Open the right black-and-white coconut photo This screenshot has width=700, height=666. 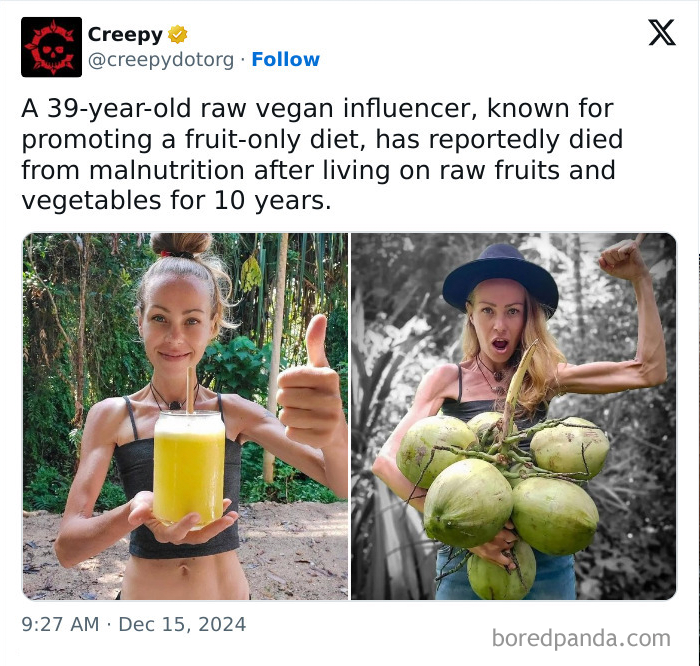(514, 416)
